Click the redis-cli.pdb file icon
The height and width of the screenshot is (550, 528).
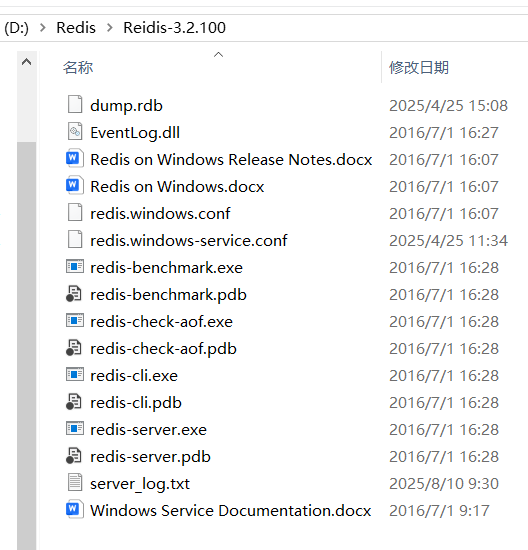(x=74, y=402)
